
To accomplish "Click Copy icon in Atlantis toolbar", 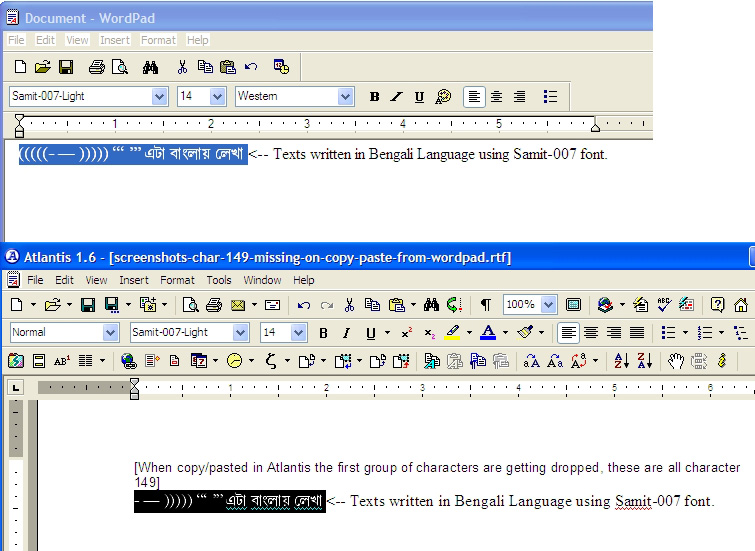I will click(372, 304).
